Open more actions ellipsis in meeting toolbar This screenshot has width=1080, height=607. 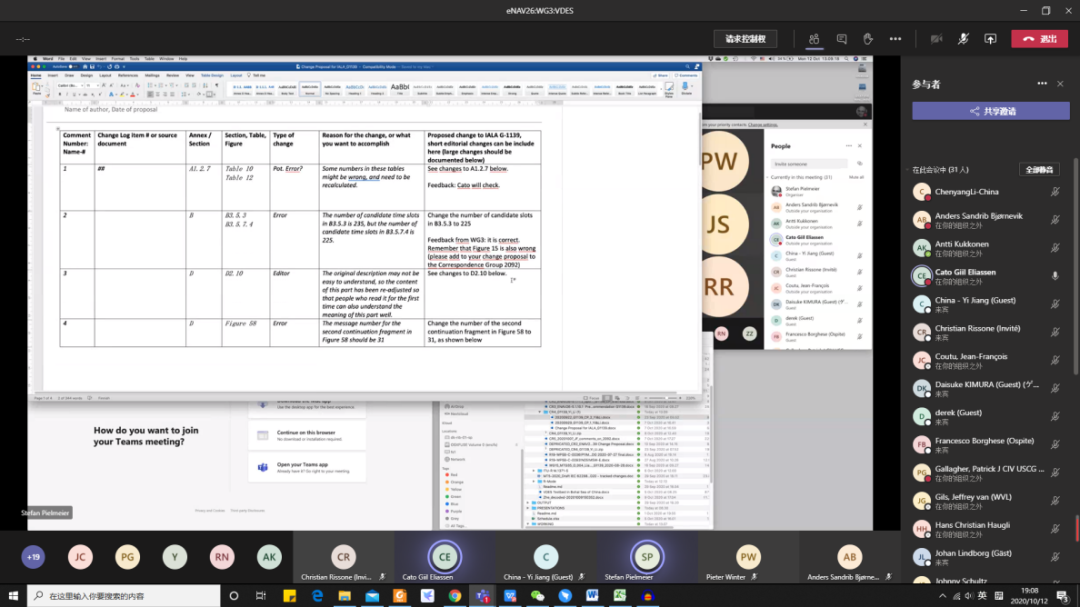(893, 39)
